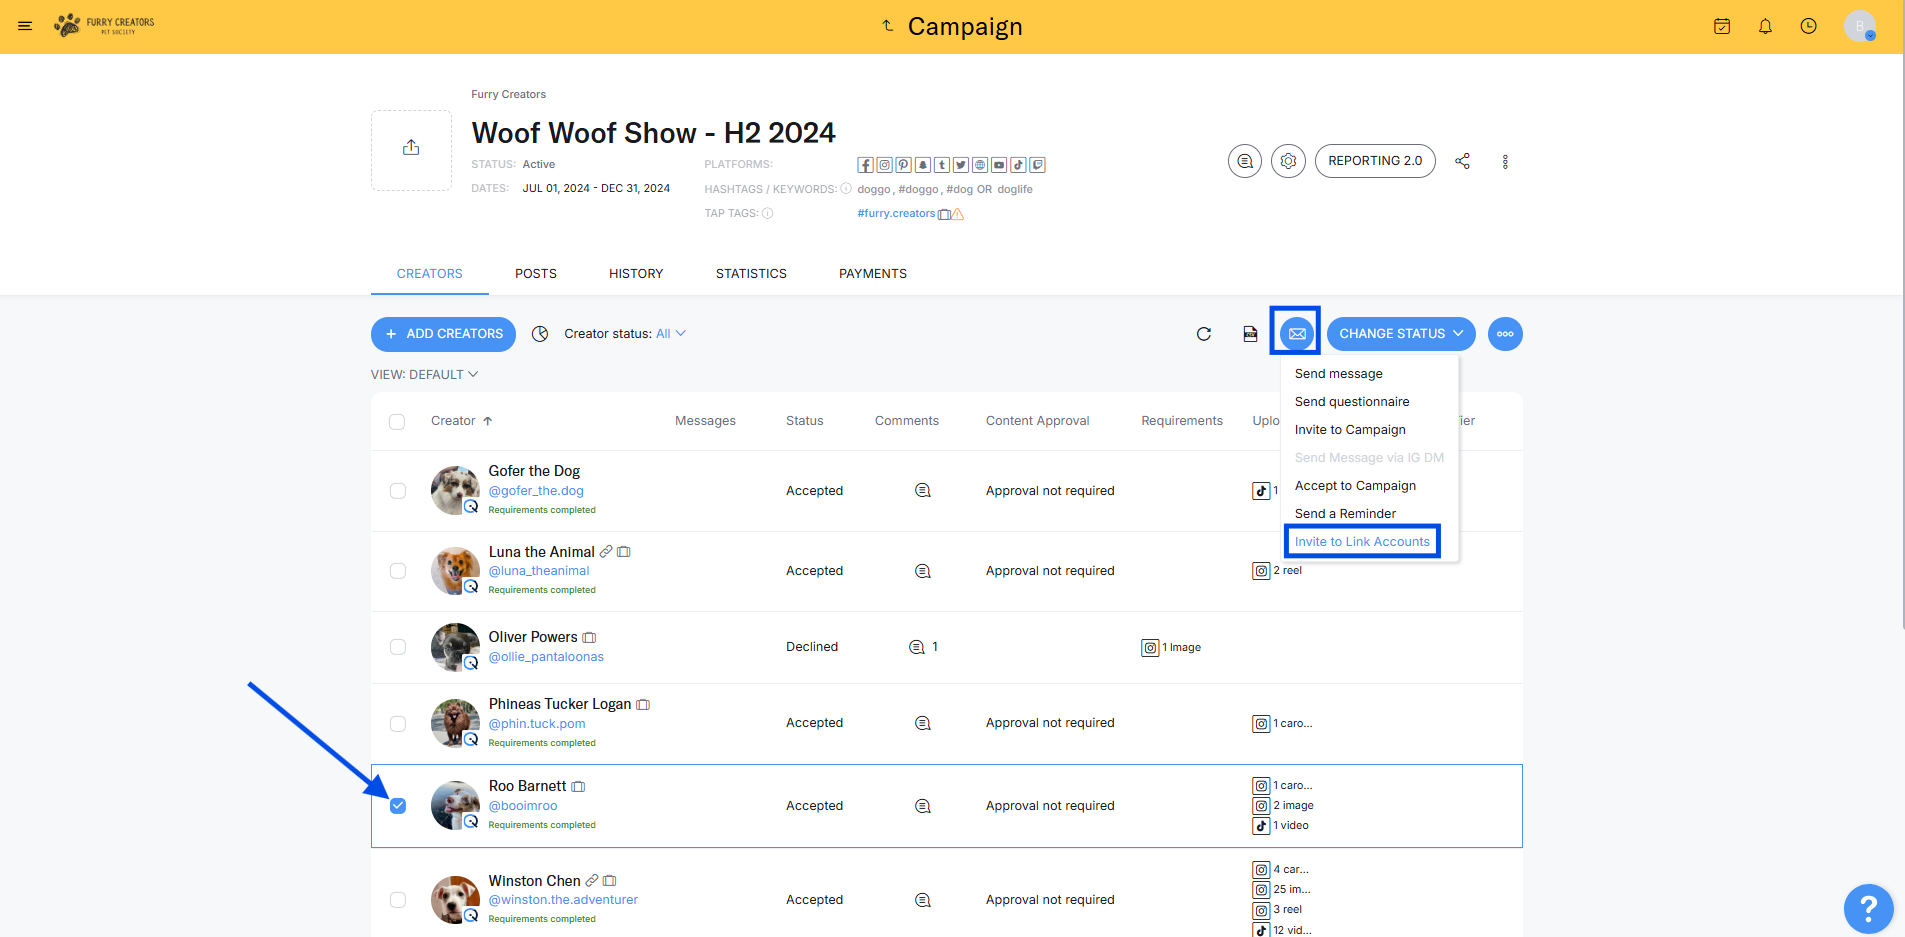Click the export file icon
Screen dimensions: 1905x937
point(1250,334)
